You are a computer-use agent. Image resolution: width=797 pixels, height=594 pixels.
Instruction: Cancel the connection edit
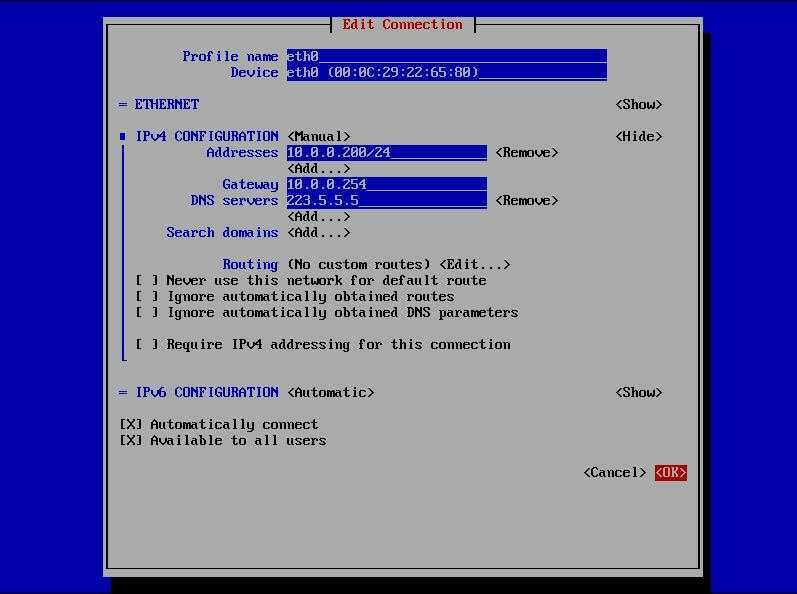(x=615, y=473)
